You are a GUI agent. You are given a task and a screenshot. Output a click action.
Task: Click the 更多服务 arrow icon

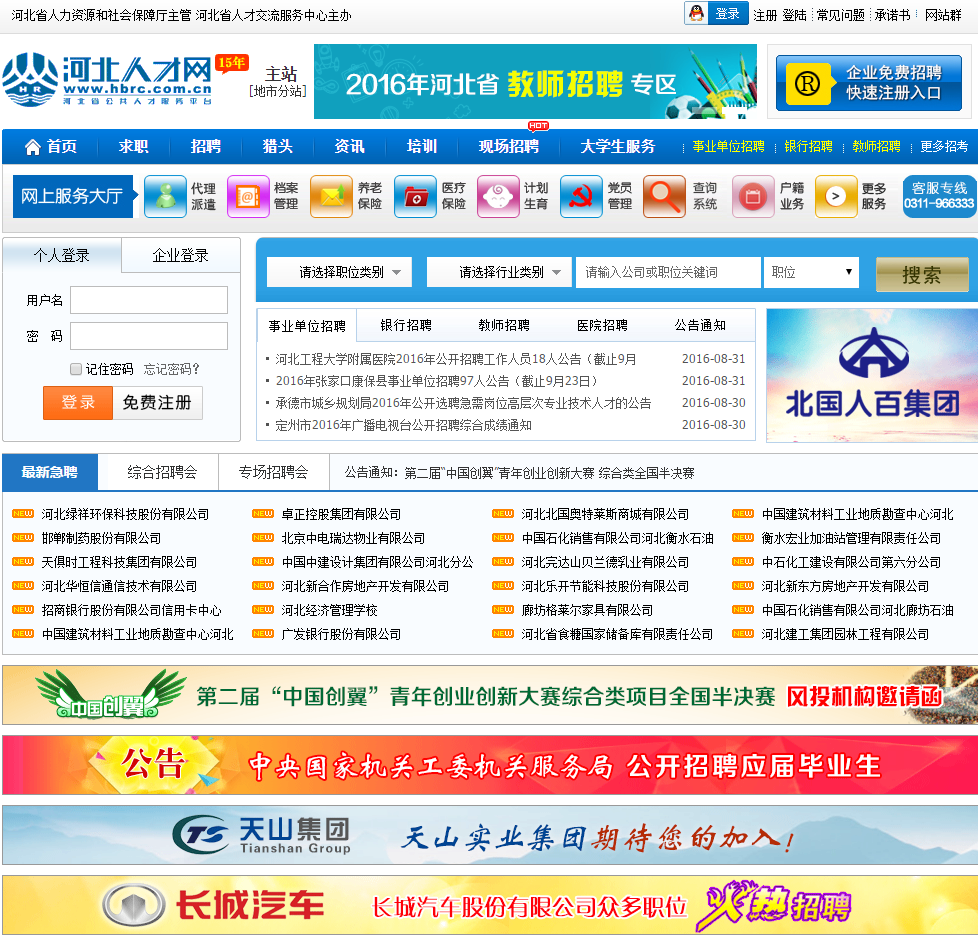[x=836, y=196]
